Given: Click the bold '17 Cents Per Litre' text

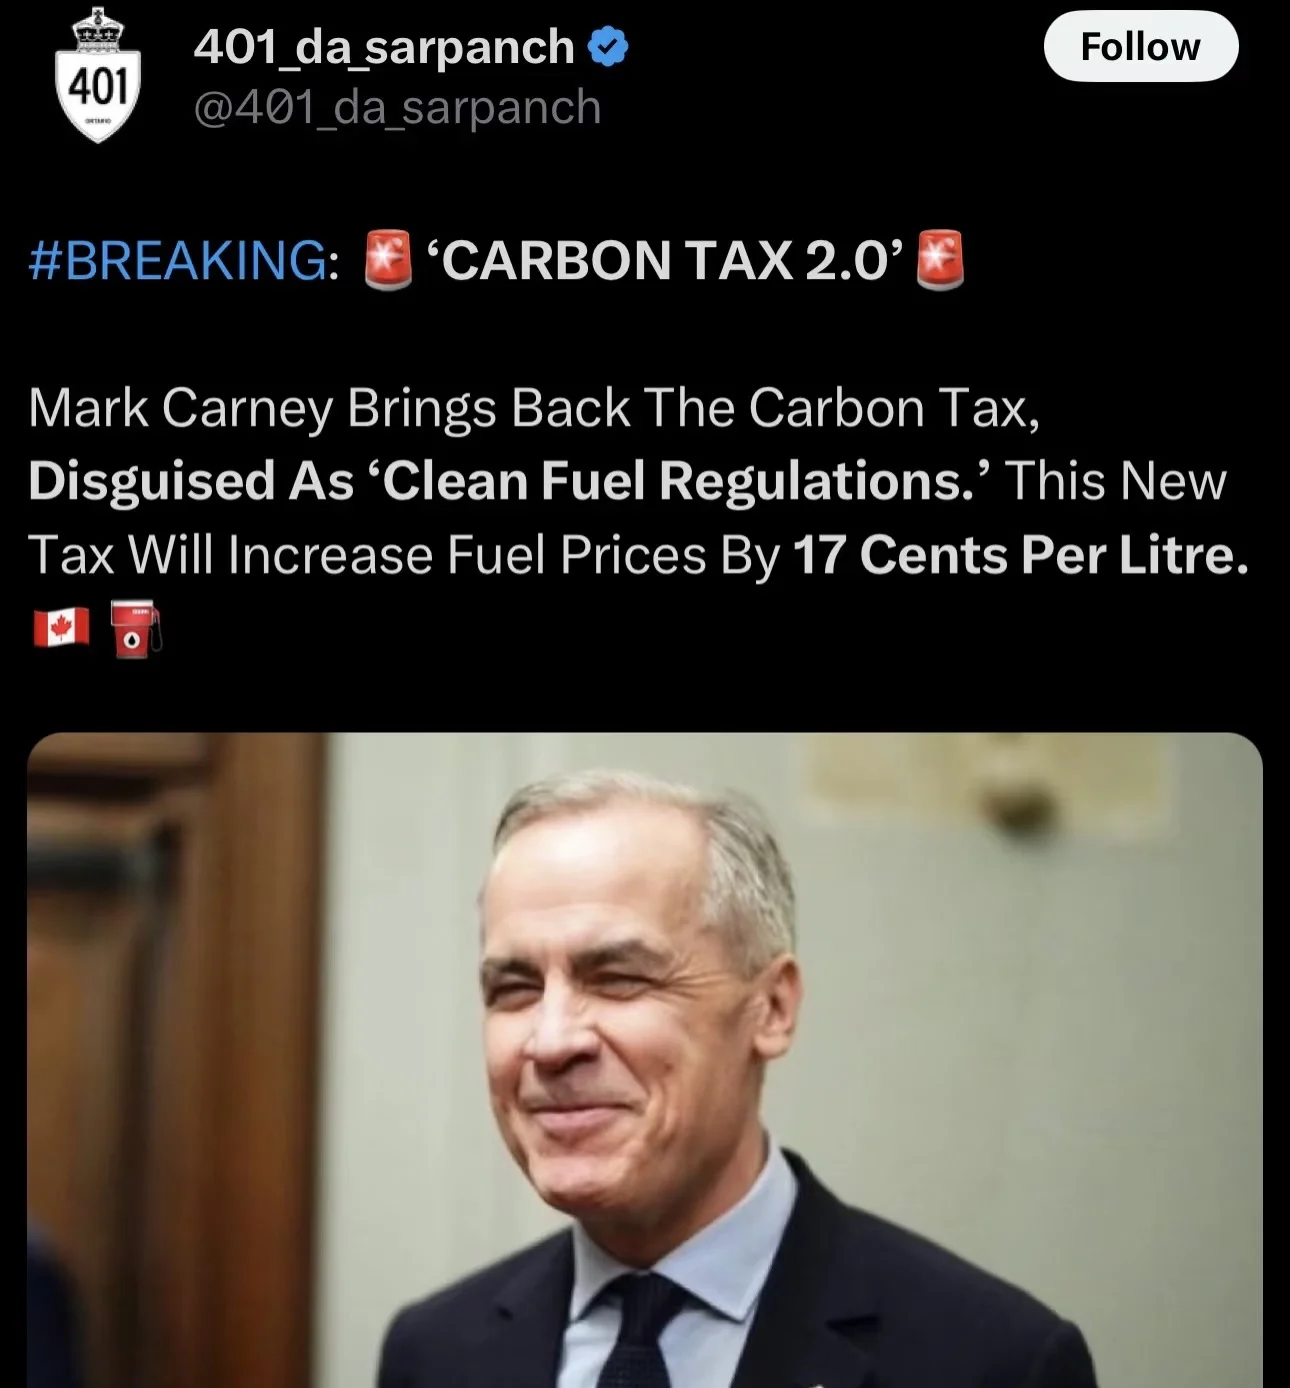Looking at the screenshot, I should [x=1021, y=555].
